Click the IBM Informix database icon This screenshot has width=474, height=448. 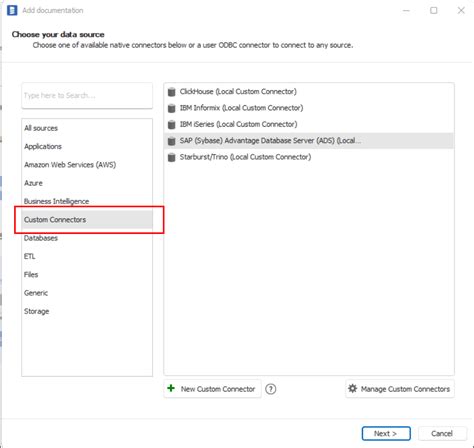tap(171, 108)
